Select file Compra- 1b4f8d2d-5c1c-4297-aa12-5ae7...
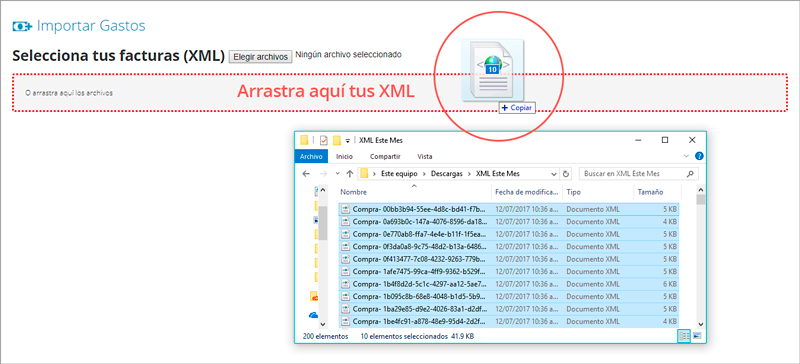 pyautogui.click(x=509, y=284)
